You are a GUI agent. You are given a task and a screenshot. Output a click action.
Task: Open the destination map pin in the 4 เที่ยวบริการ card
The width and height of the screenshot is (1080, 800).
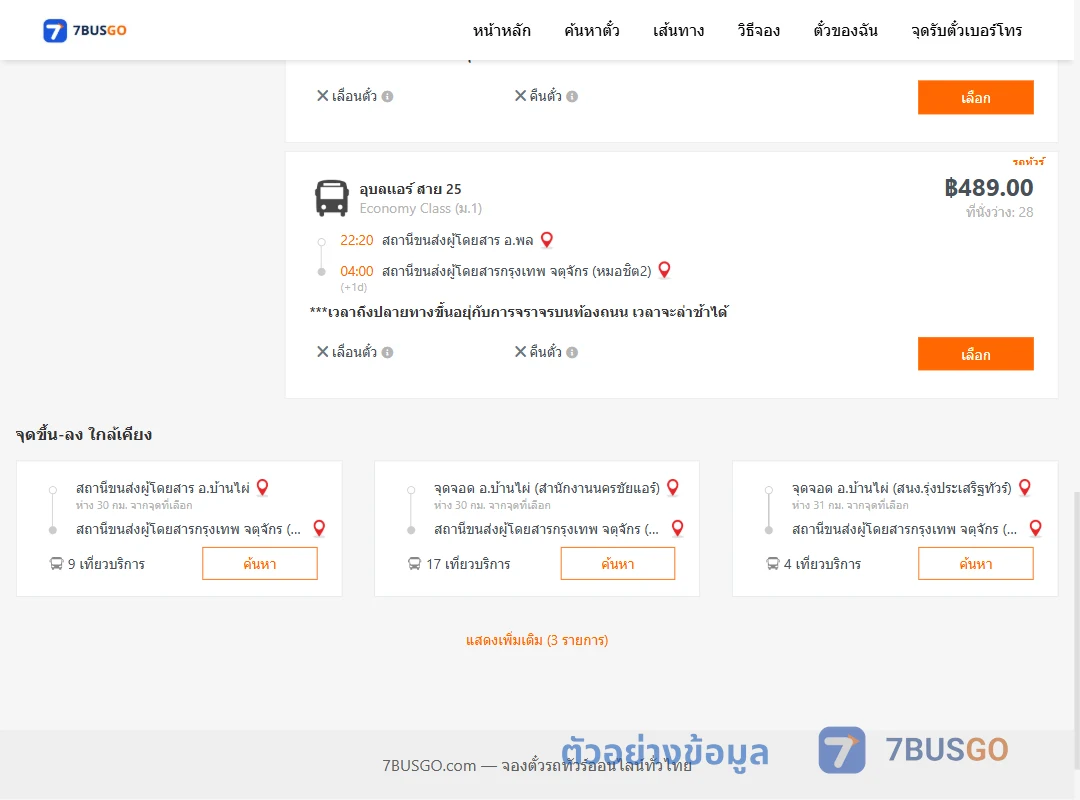click(x=1035, y=529)
